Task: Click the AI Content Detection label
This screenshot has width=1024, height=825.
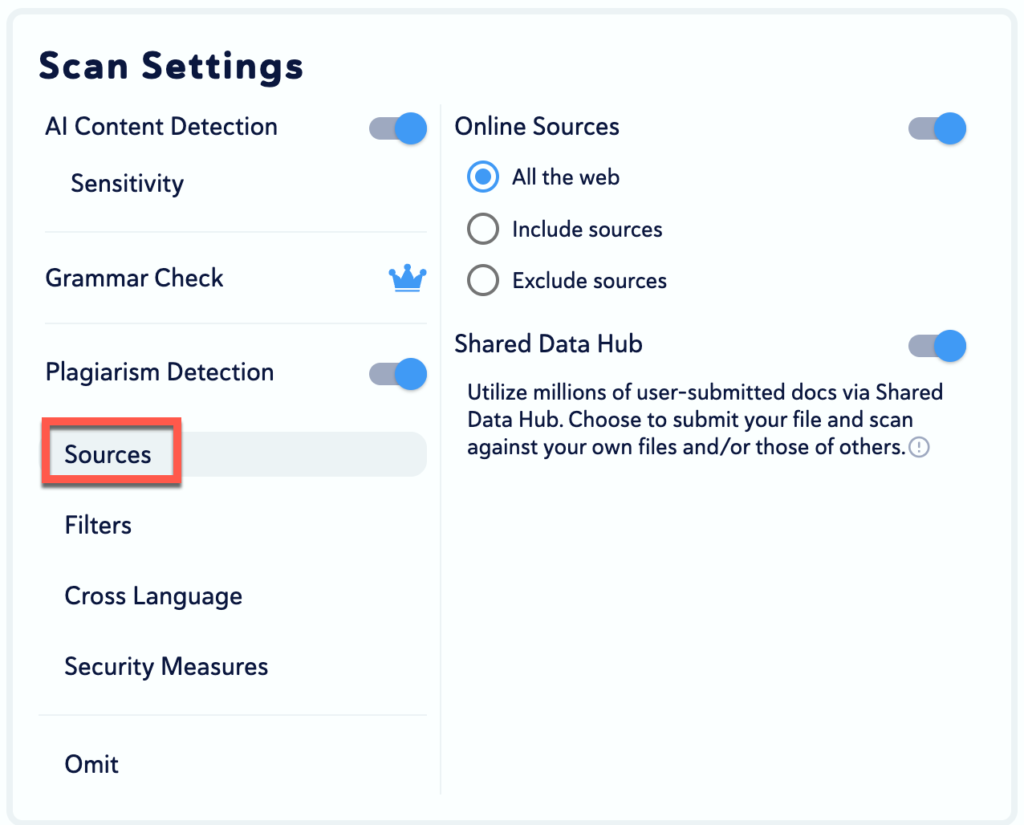Action: pyautogui.click(x=161, y=127)
